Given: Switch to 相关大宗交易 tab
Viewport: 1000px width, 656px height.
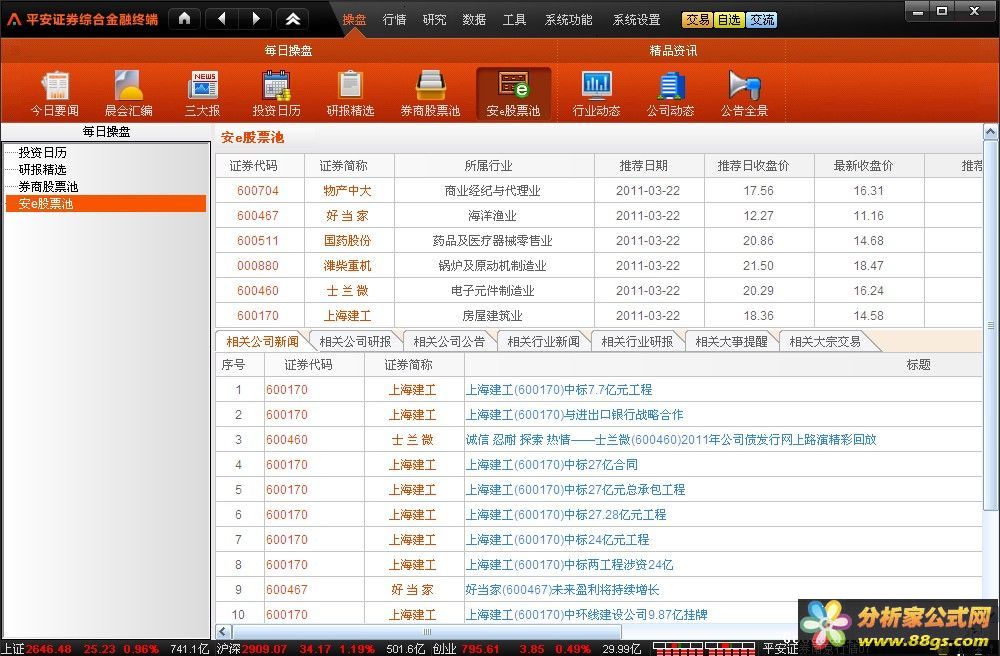Looking at the screenshot, I should pyautogui.click(x=825, y=342).
